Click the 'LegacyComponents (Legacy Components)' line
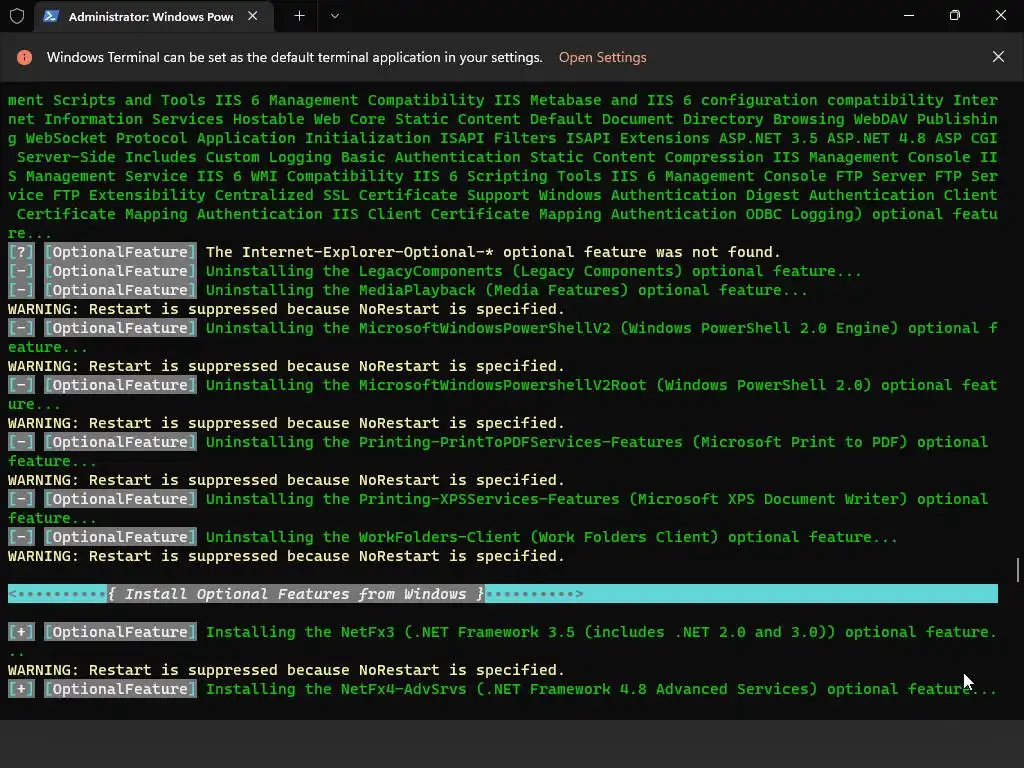Image resolution: width=1024 pixels, height=768 pixels. [436, 271]
